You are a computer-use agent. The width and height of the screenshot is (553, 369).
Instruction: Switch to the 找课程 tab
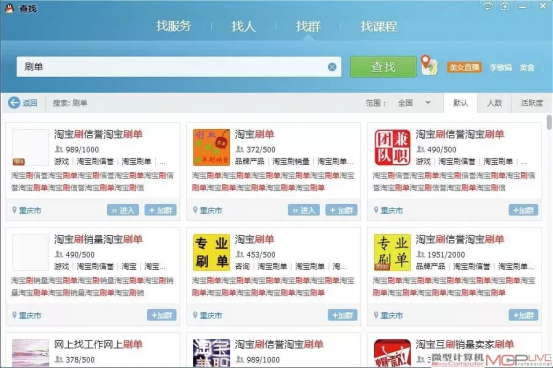(x=379, y=26)
